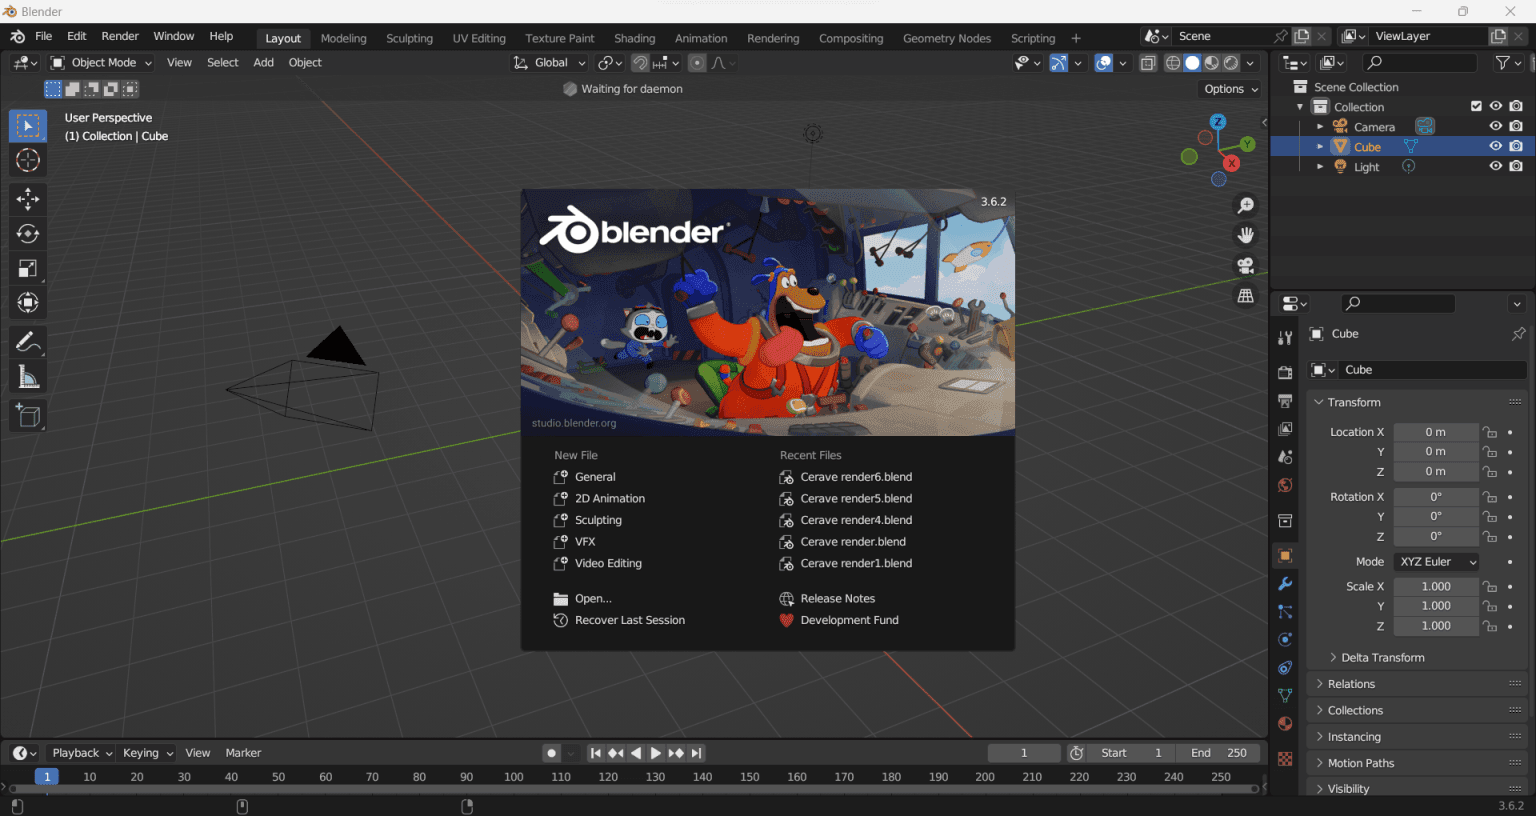Hide the Light object in the outliner
The width and height of the screenshot is (1536, 816).
[1495, 166]
